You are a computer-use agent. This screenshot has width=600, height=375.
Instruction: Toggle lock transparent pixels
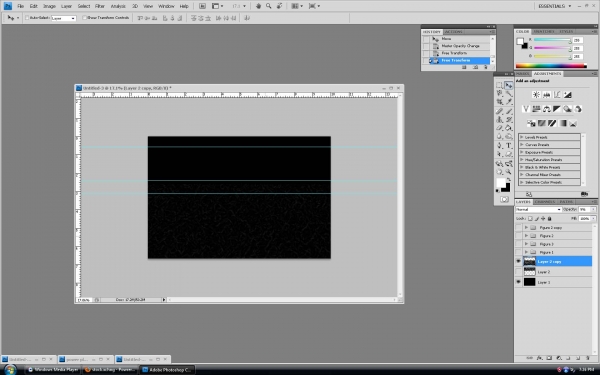[x=530, y=218]
